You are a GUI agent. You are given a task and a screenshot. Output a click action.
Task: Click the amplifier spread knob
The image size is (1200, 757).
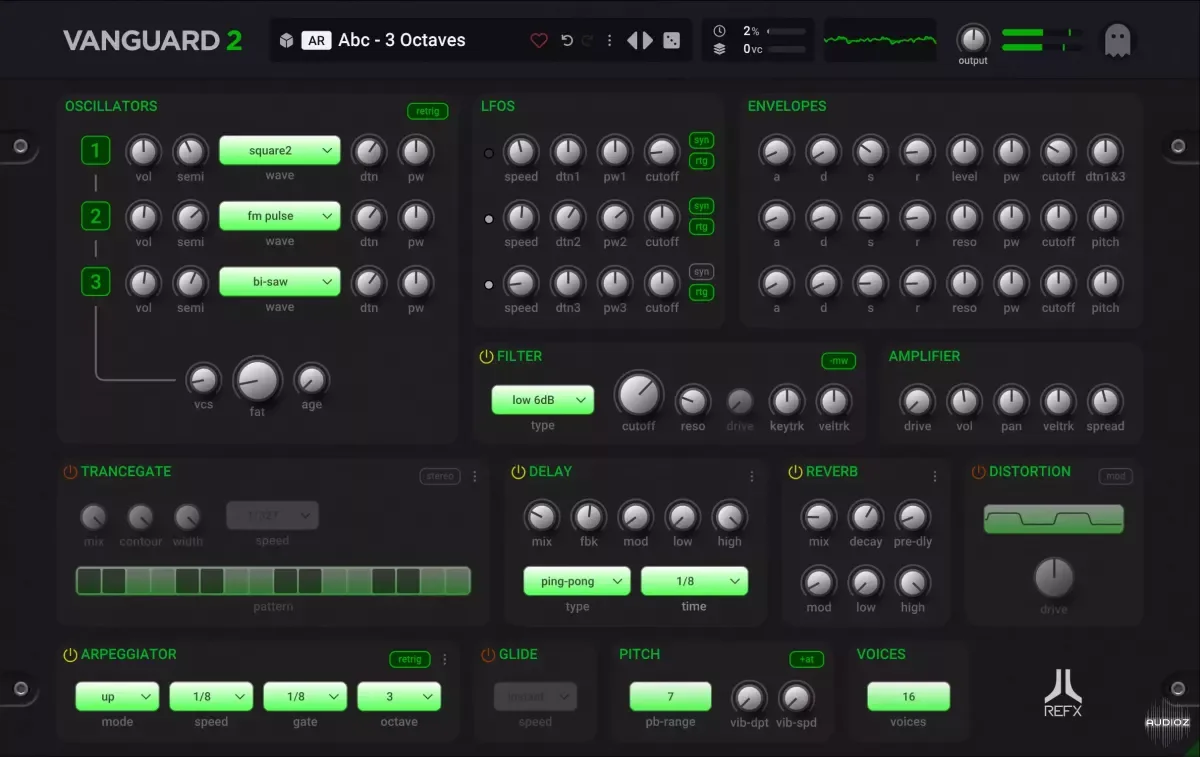click(x=1105, y=401)
